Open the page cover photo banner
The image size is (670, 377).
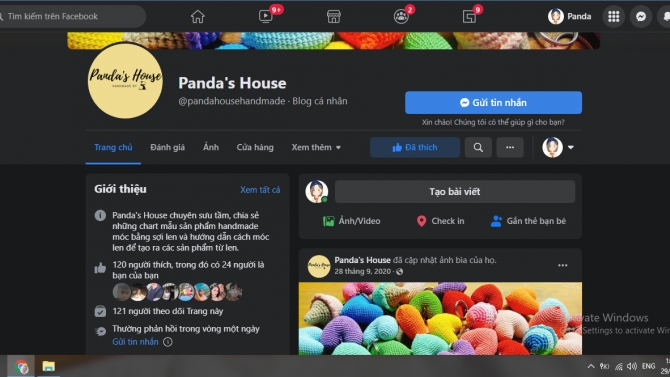[333, 41]
